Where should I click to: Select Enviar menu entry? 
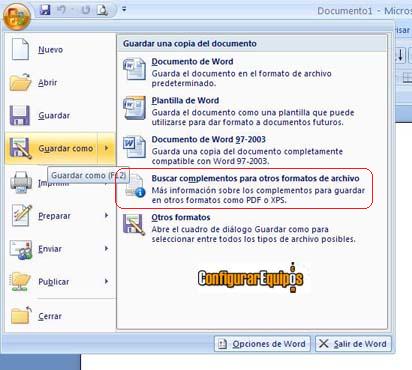coord(60,249)
